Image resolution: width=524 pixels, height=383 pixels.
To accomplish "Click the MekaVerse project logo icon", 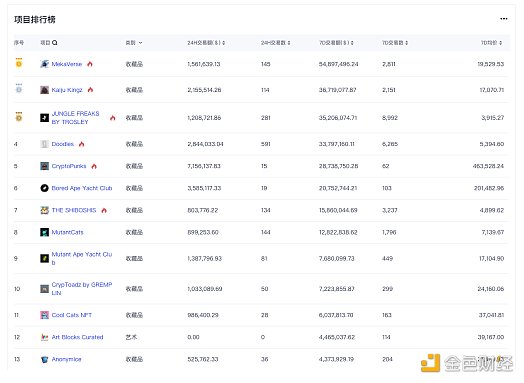I will coord(44,64).
